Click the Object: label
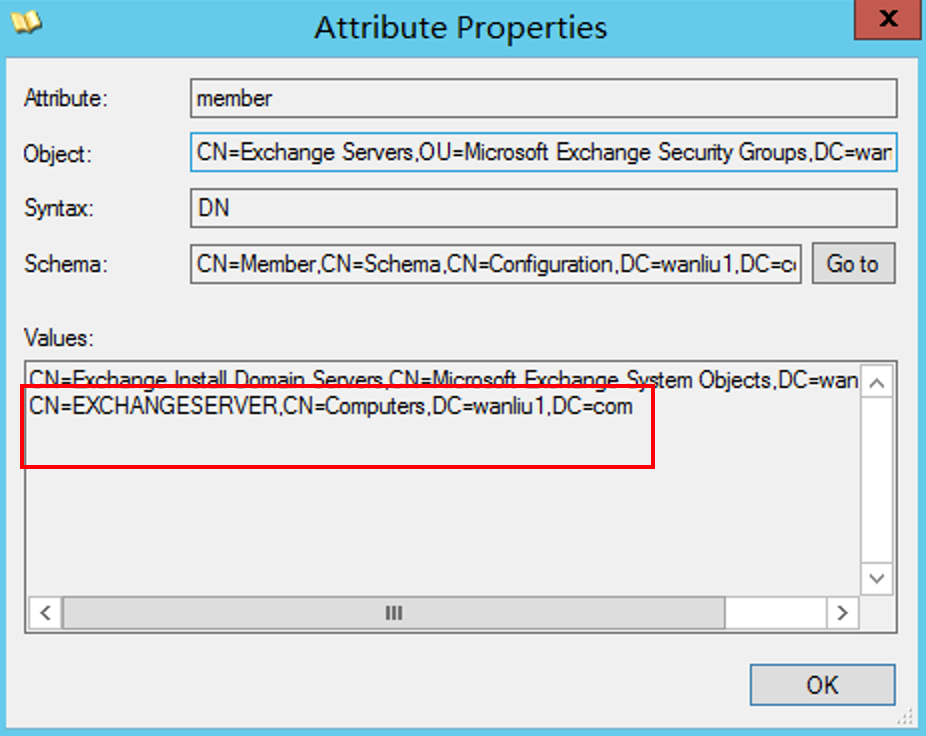Screen dimensions: 926x736 pos(58,154)
